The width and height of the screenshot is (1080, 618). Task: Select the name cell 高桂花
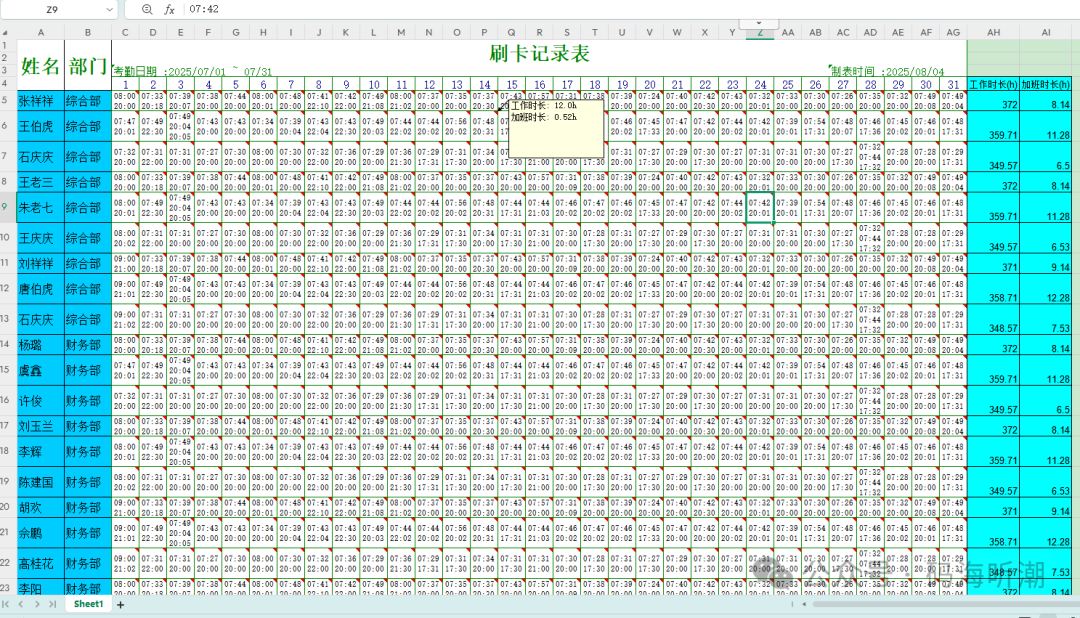click(x=41, y=563)
